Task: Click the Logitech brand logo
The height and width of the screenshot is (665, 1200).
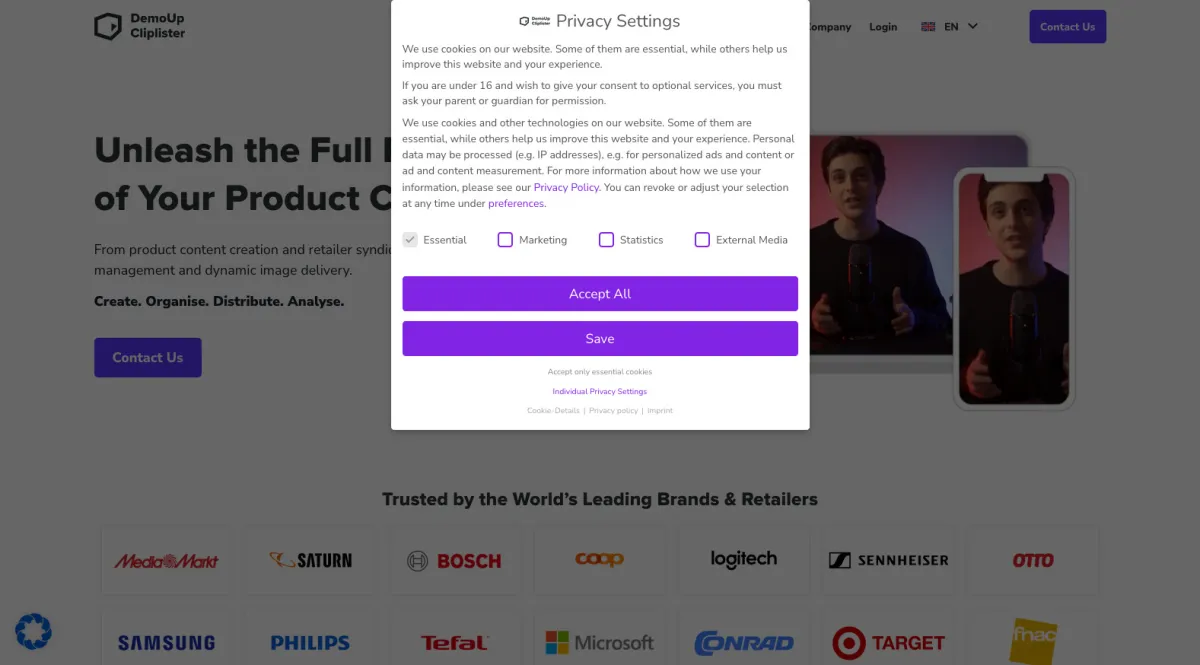Action: pyautogui.click(x=743, y=560)
